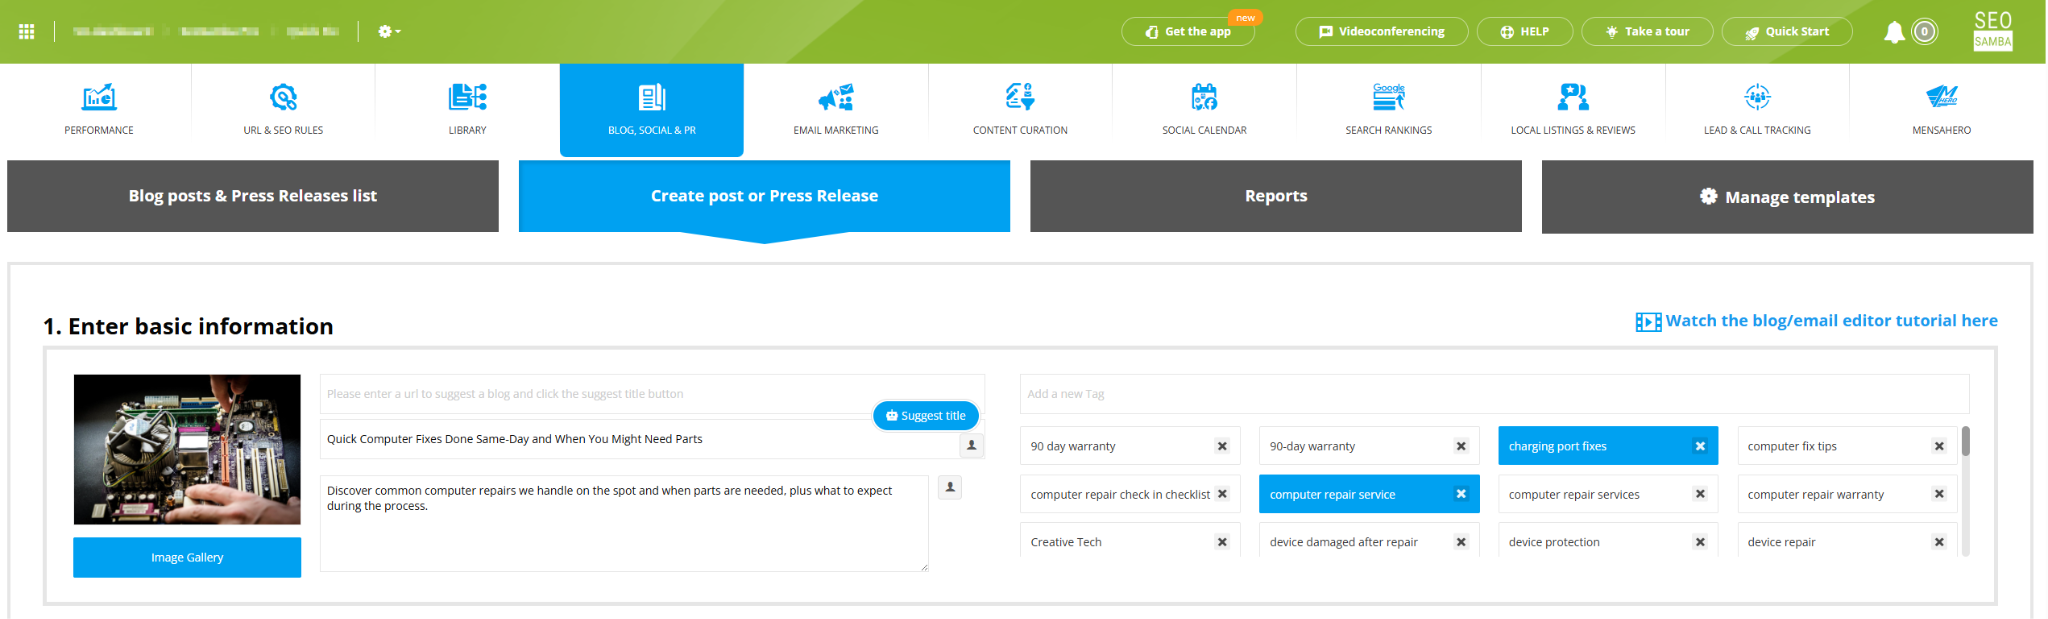Remove the computer repair warranty tag

(x=1939, y=494)
